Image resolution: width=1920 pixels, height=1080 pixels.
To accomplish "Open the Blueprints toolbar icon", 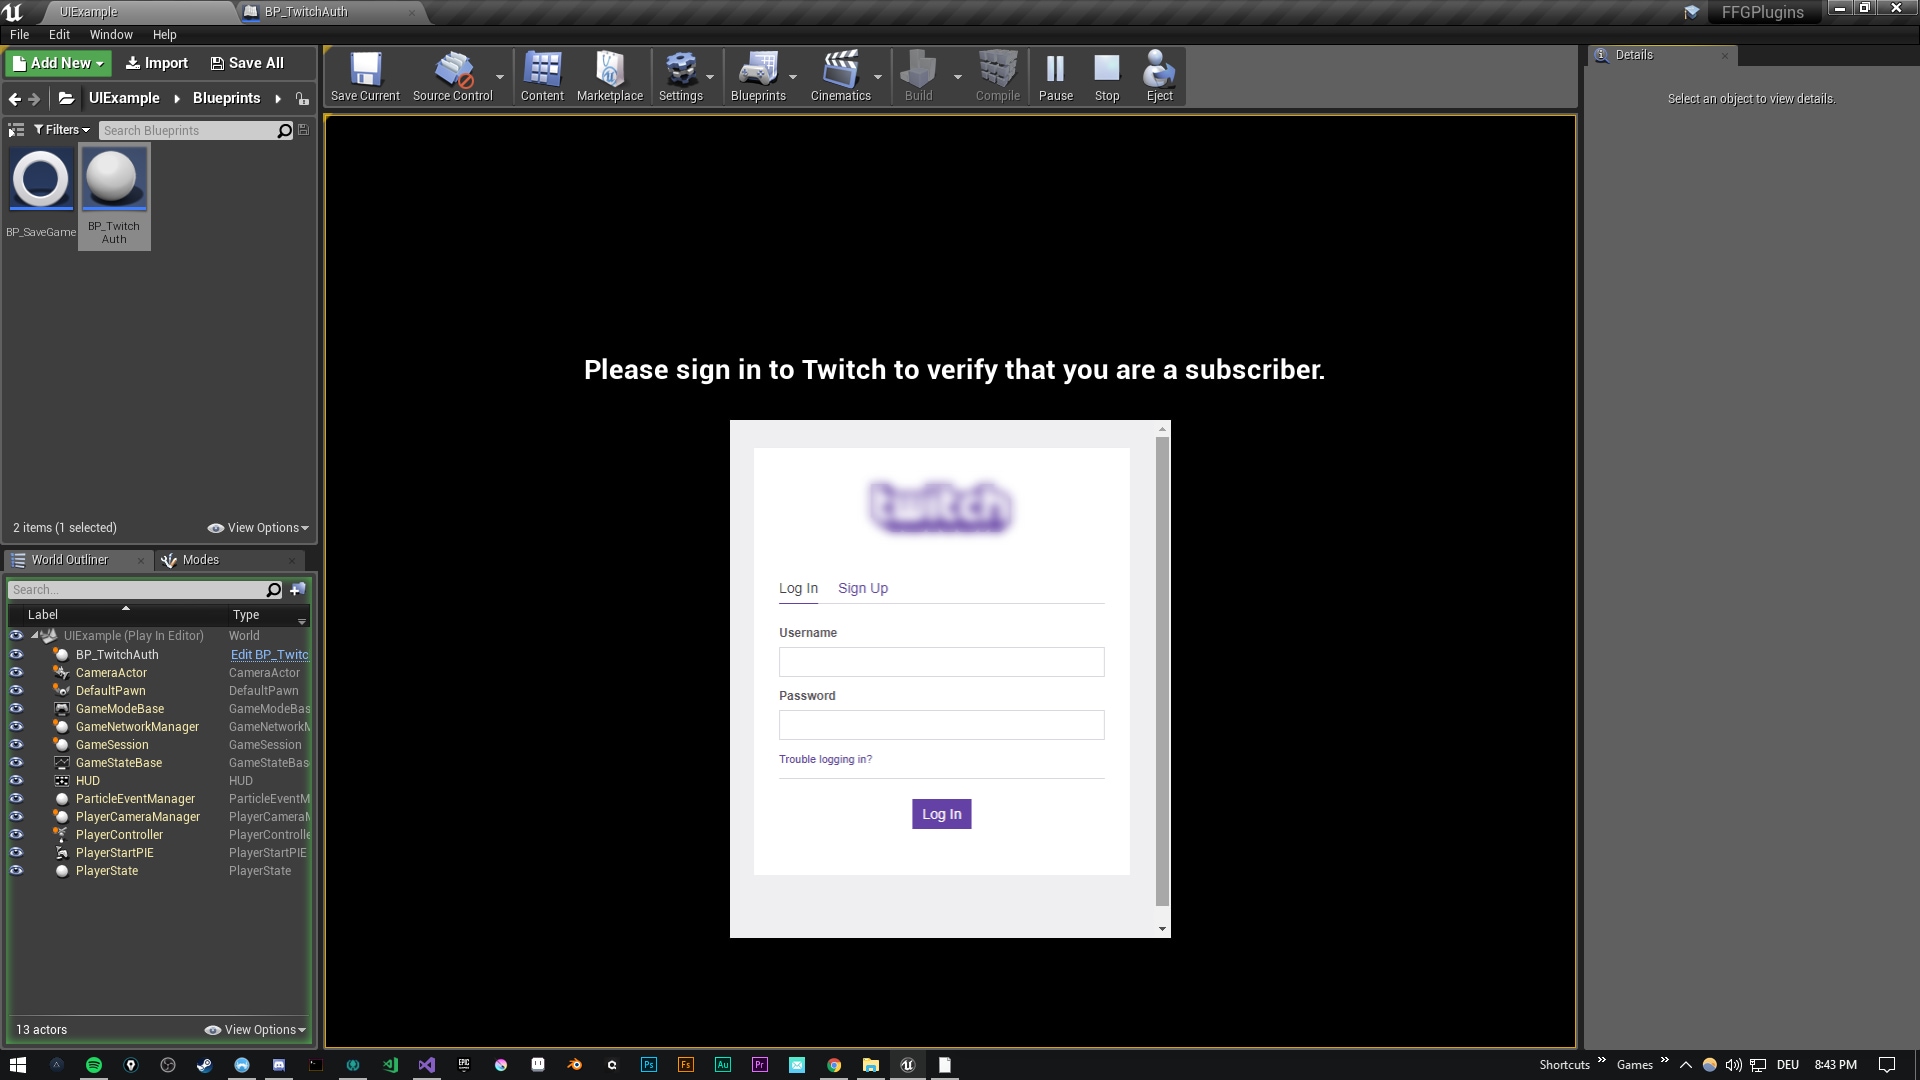I will click(x=757, y=75).
